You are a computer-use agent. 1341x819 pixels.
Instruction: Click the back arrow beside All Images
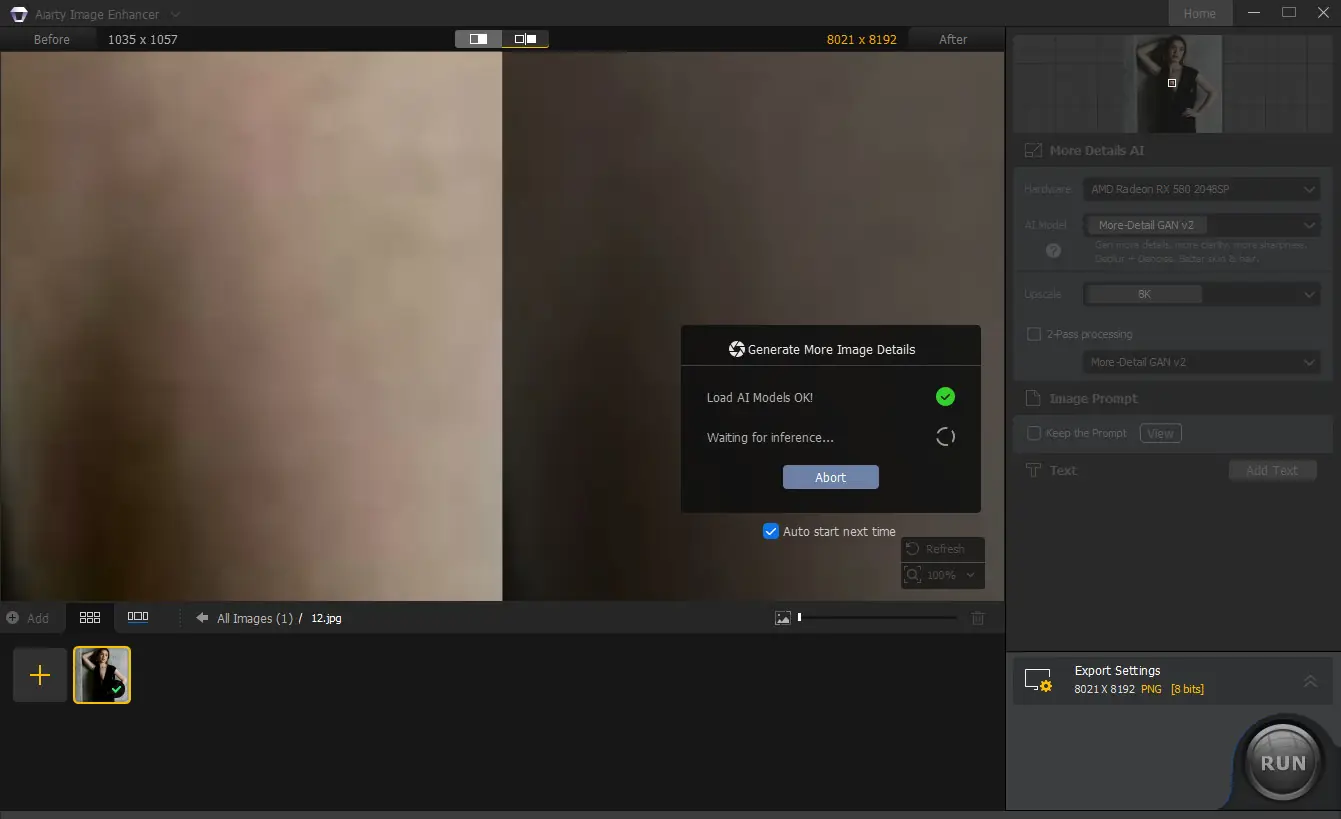pyautogui.click(x=202, y=618)
